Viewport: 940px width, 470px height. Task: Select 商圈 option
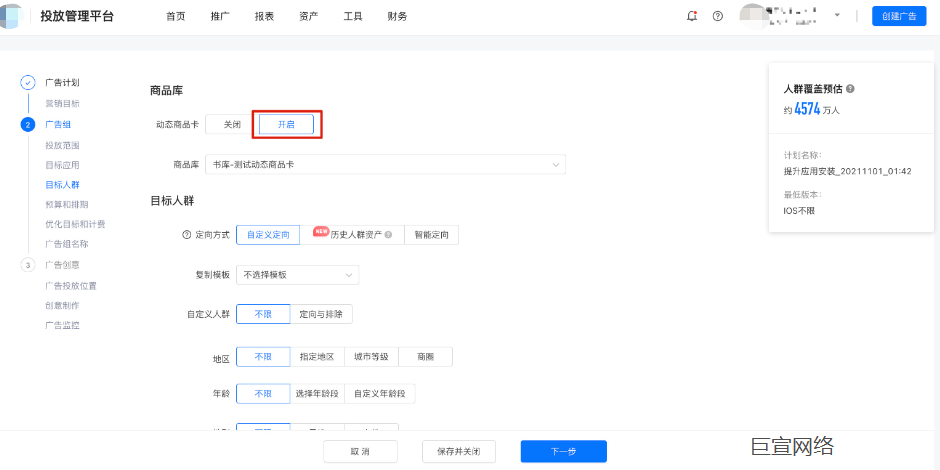pos(425,357)
